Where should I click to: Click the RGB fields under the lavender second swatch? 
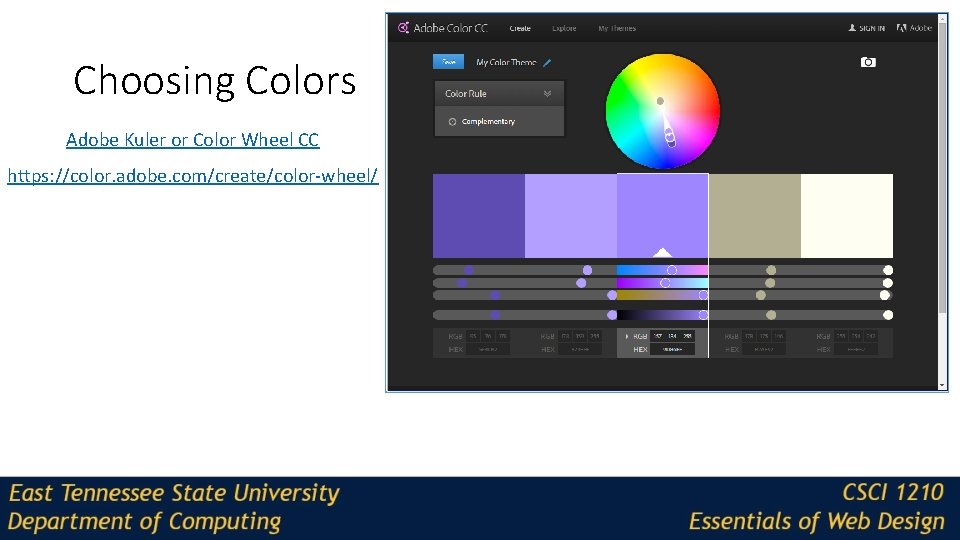pos(580,336)
